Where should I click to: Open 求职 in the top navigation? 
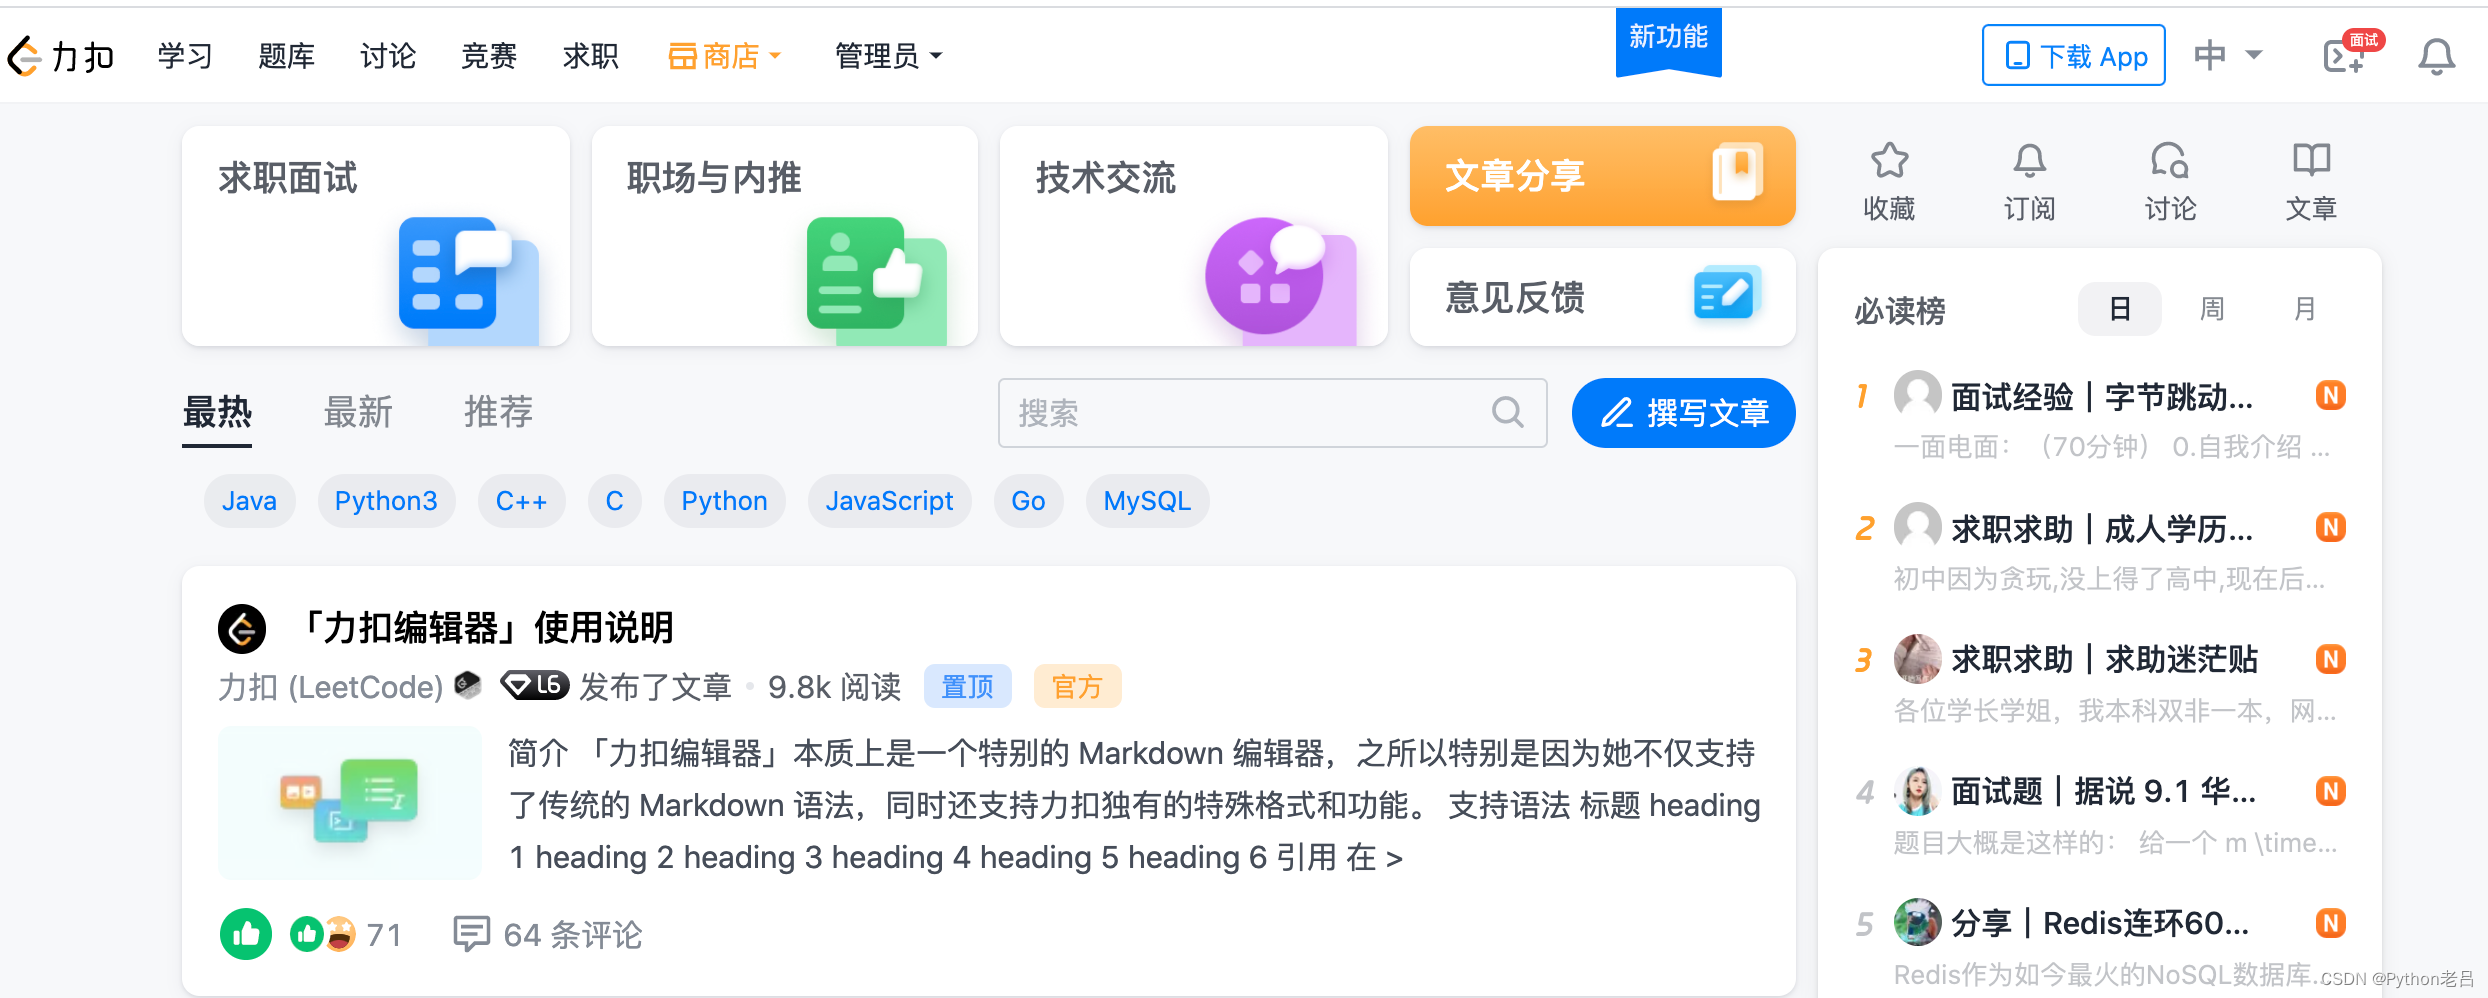click(x=591, y=56)
